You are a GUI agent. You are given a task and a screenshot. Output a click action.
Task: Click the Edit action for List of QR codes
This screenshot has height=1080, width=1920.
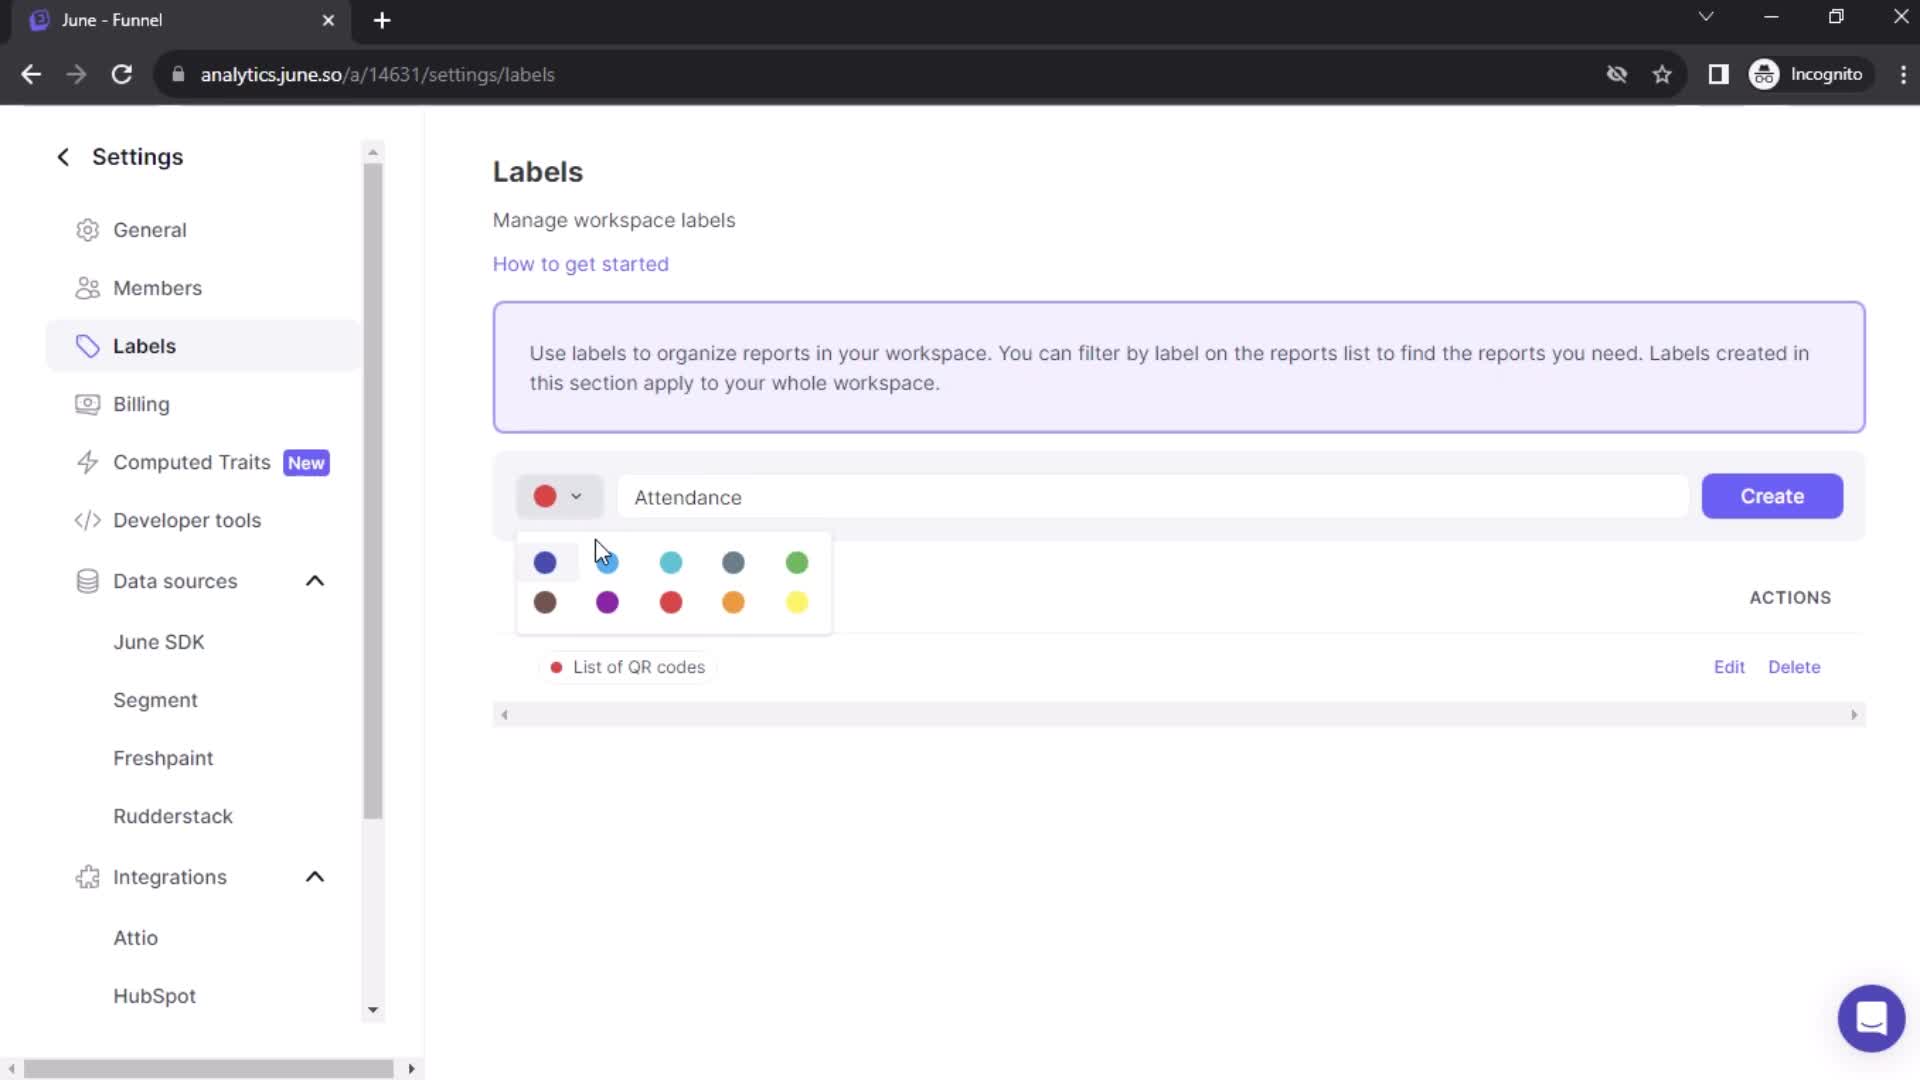pyautogui.click(x=1729, y=667)
